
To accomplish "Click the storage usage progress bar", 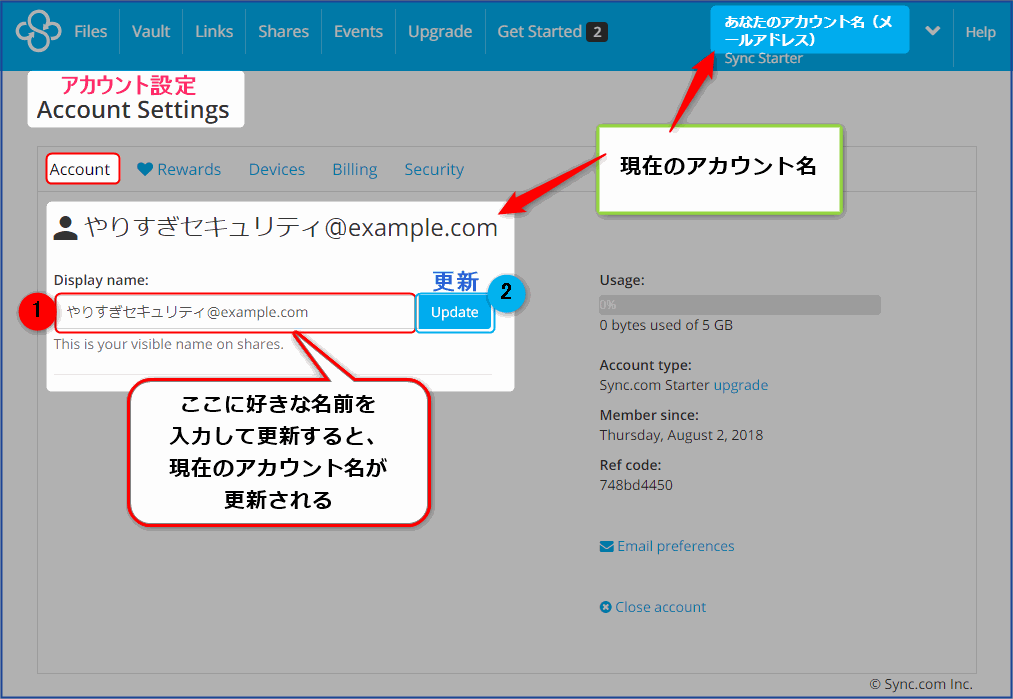I will (740, 305).
